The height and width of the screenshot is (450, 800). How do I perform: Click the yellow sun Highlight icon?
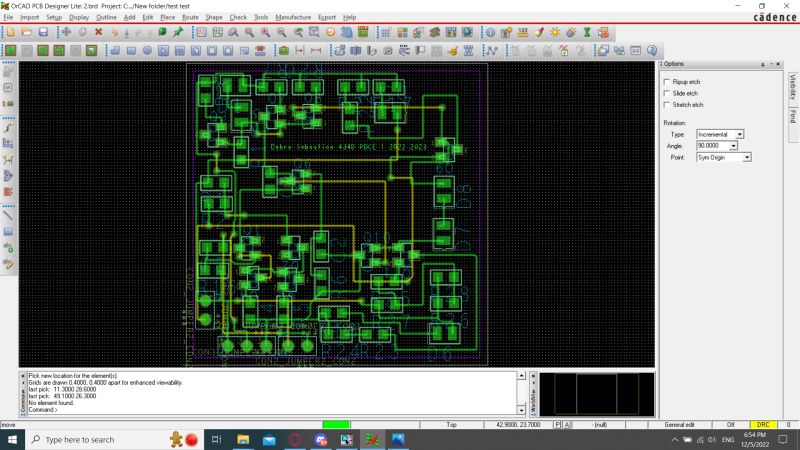pos(555,33)
